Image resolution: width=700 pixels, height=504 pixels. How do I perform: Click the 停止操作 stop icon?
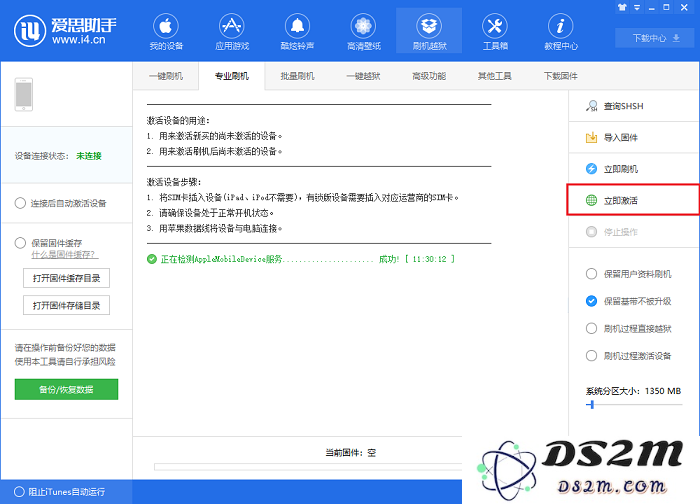point(592,232)
